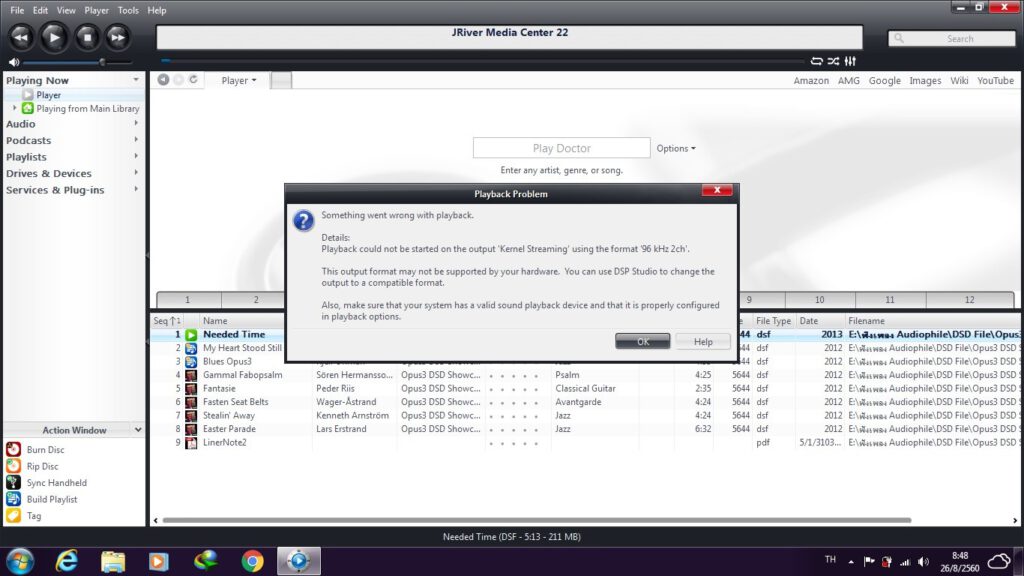Viewport: 1024px width, 576px height.
Task: Refresh the view with reload icon
Action: [193, 80]
